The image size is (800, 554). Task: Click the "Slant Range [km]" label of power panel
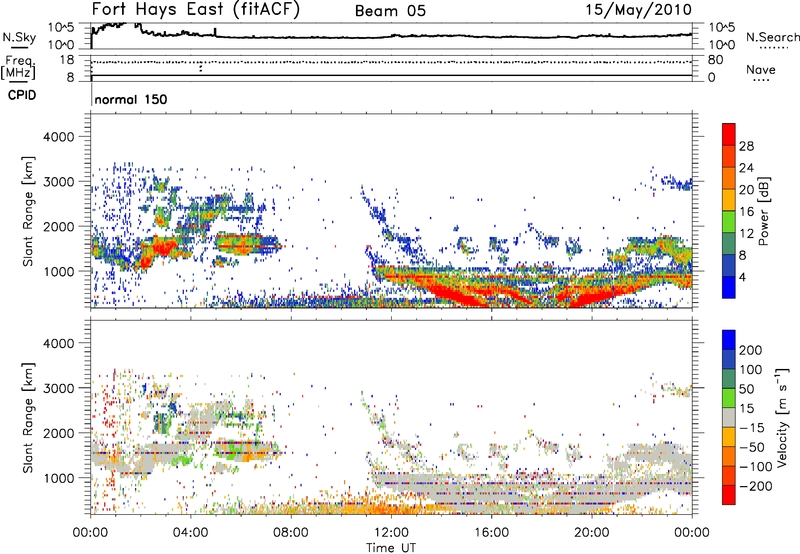coord(28,211)
